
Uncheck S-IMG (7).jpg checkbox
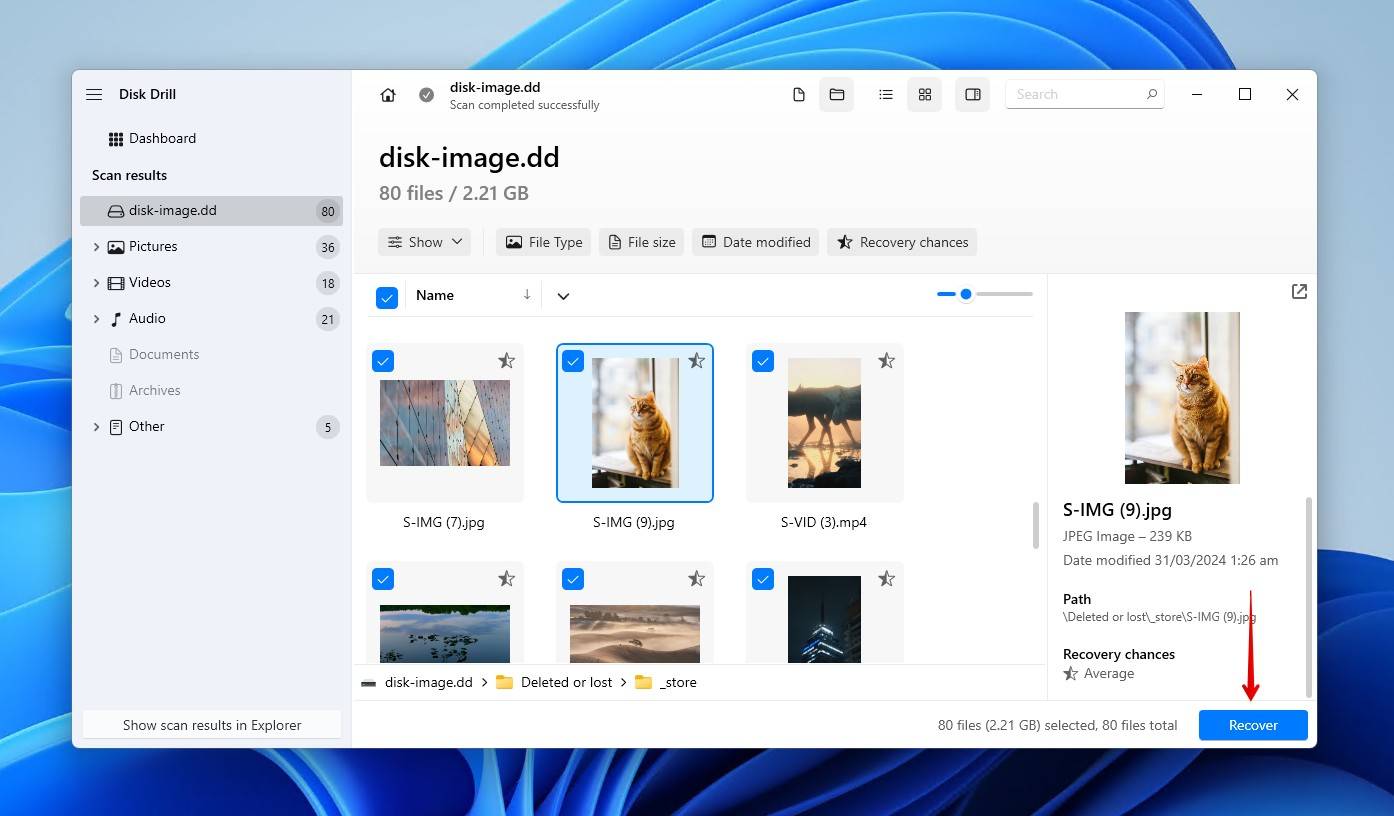click(383, 361)
